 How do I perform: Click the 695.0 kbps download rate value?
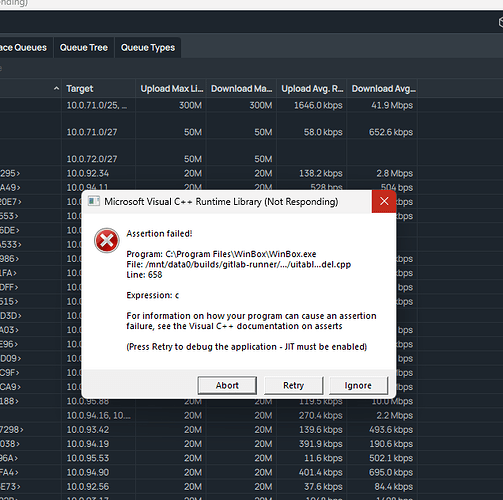[391, 472]
